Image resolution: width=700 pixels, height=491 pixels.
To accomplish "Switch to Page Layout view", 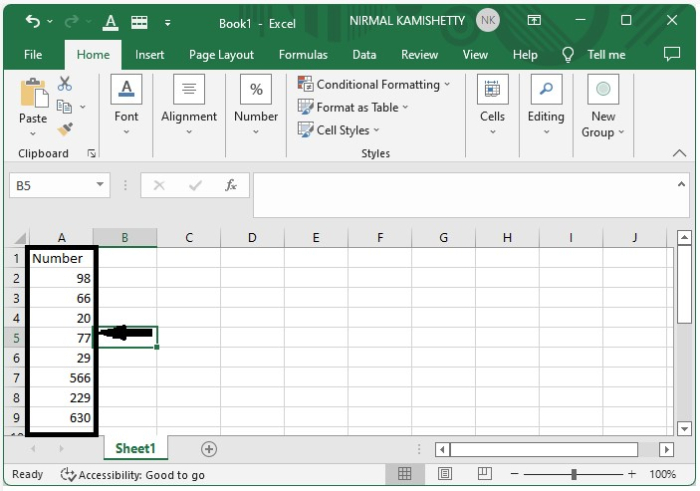I will (x=445, y=474).
